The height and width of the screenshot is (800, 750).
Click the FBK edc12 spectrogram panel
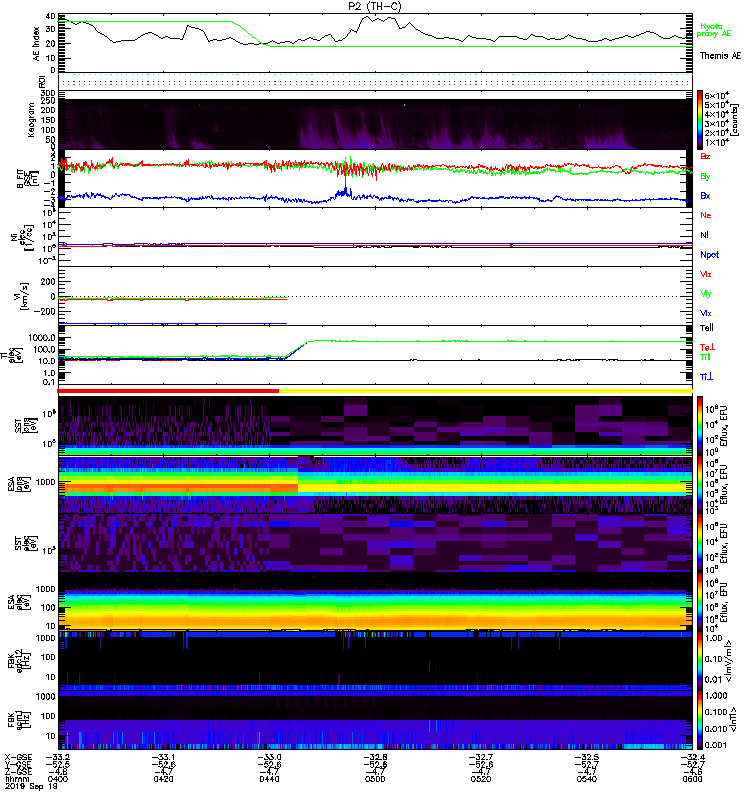375,661
